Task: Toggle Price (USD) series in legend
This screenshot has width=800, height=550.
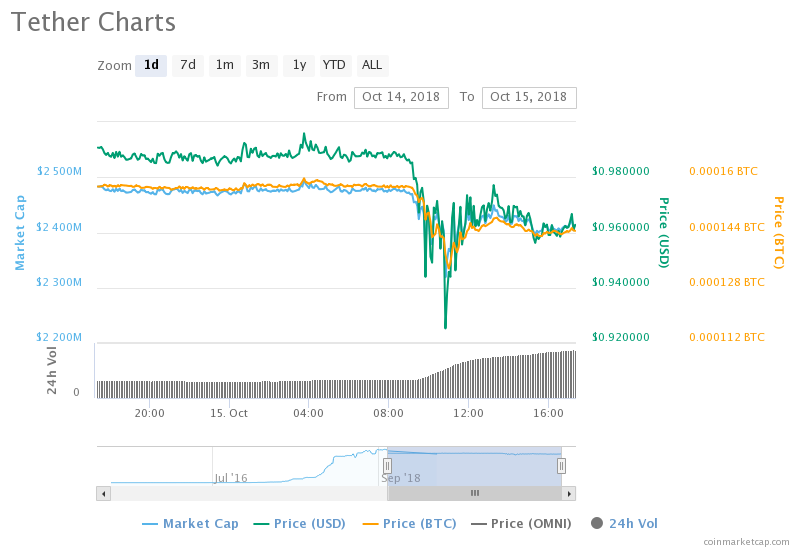Action: (x=300, y=524)
